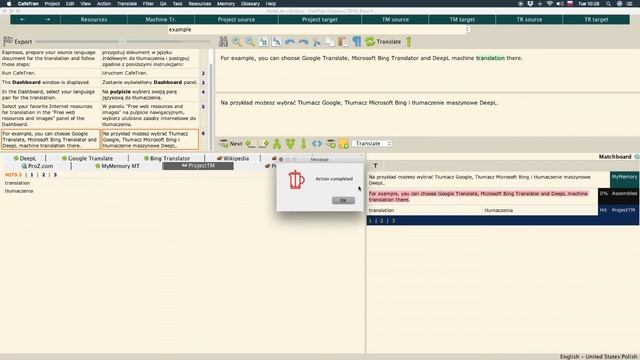Click the Project target button
The width and height of the screenshot is (640, 360).
tap(320, 19)
